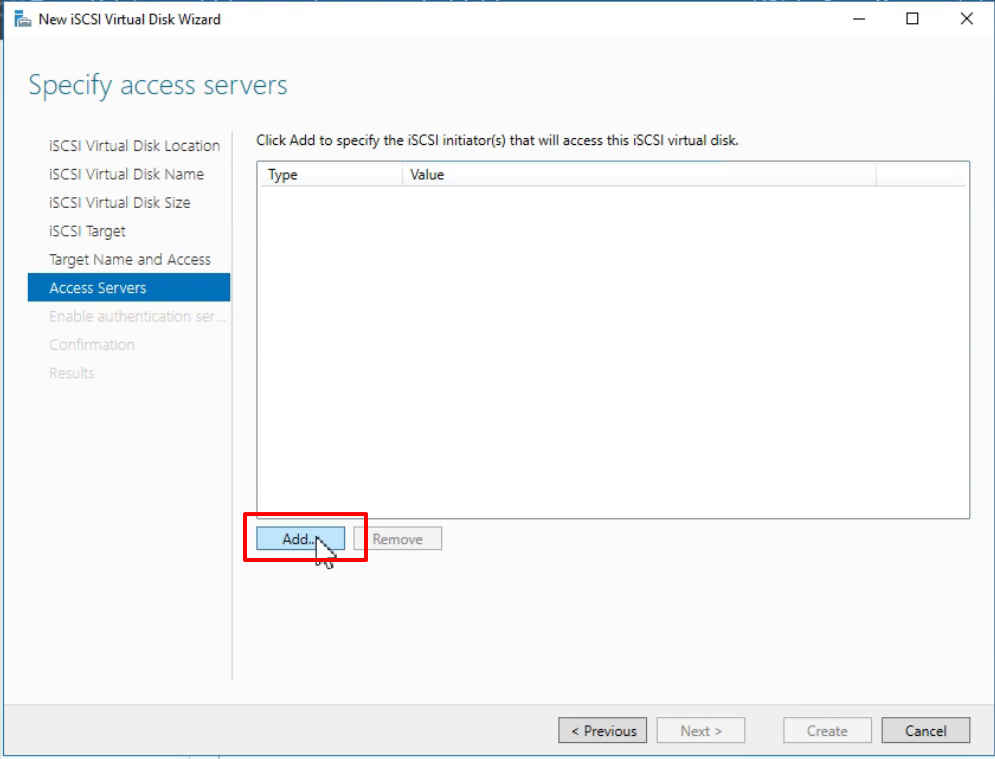Click the Create button

click(x=827, y=730)
